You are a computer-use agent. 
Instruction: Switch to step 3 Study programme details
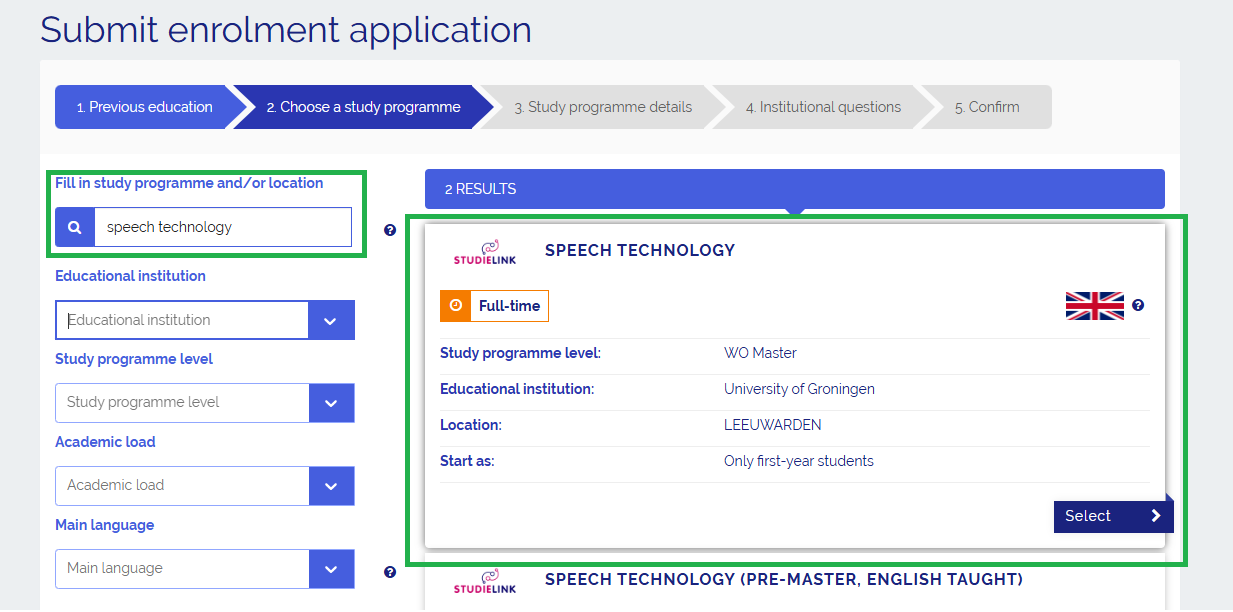click(602, 107)
